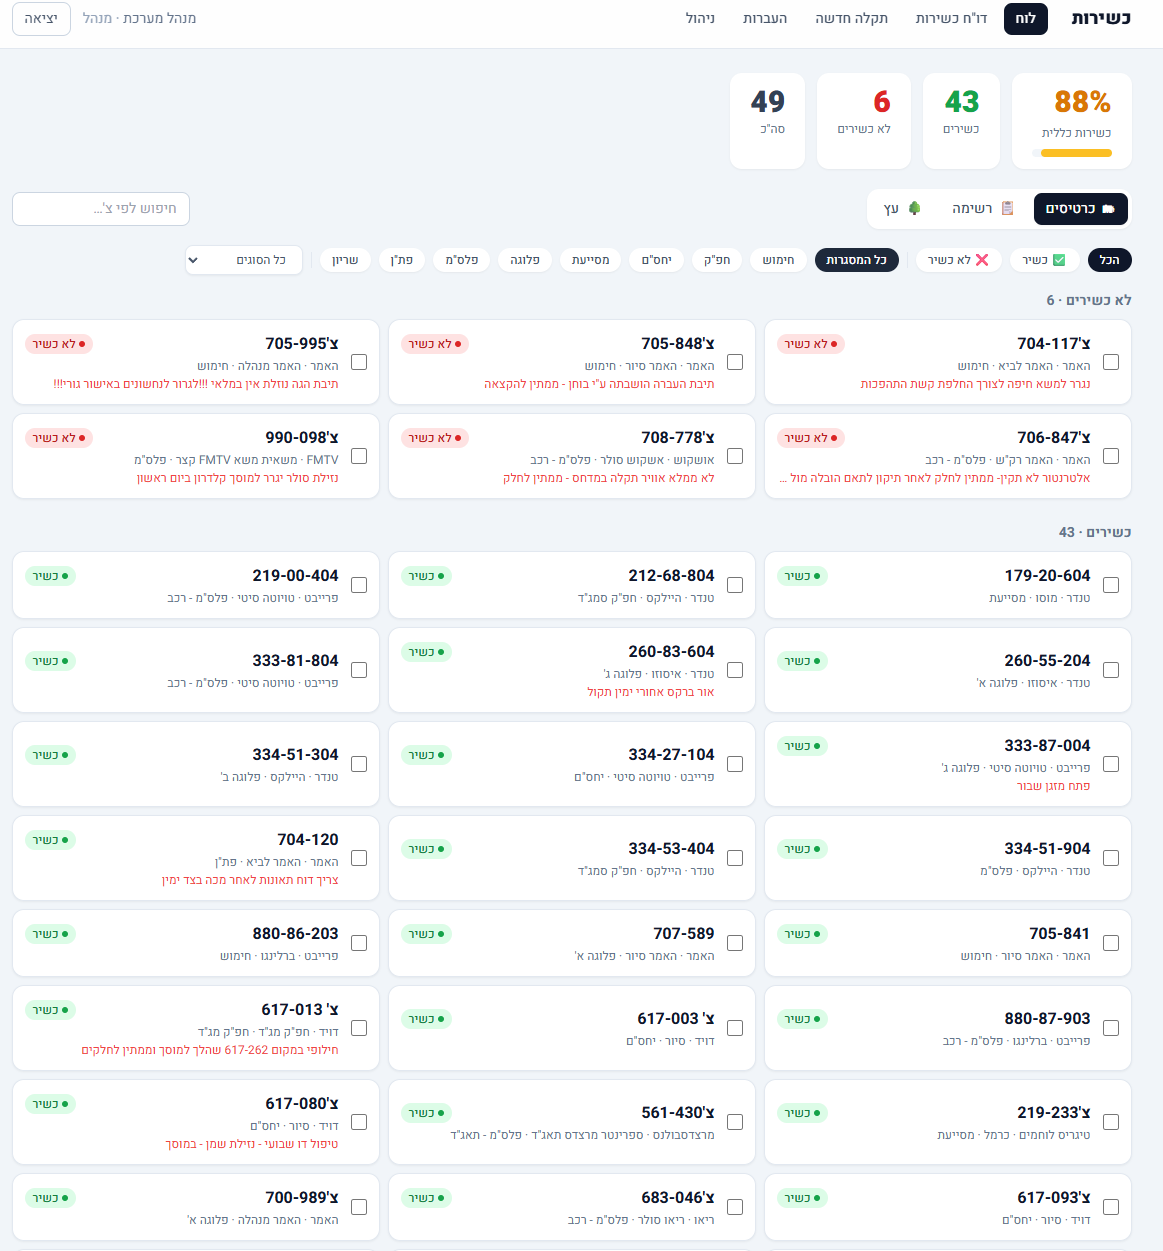Focus the חיפוש לפי צ' search field

pyautogui.click(x=101, y=209)
